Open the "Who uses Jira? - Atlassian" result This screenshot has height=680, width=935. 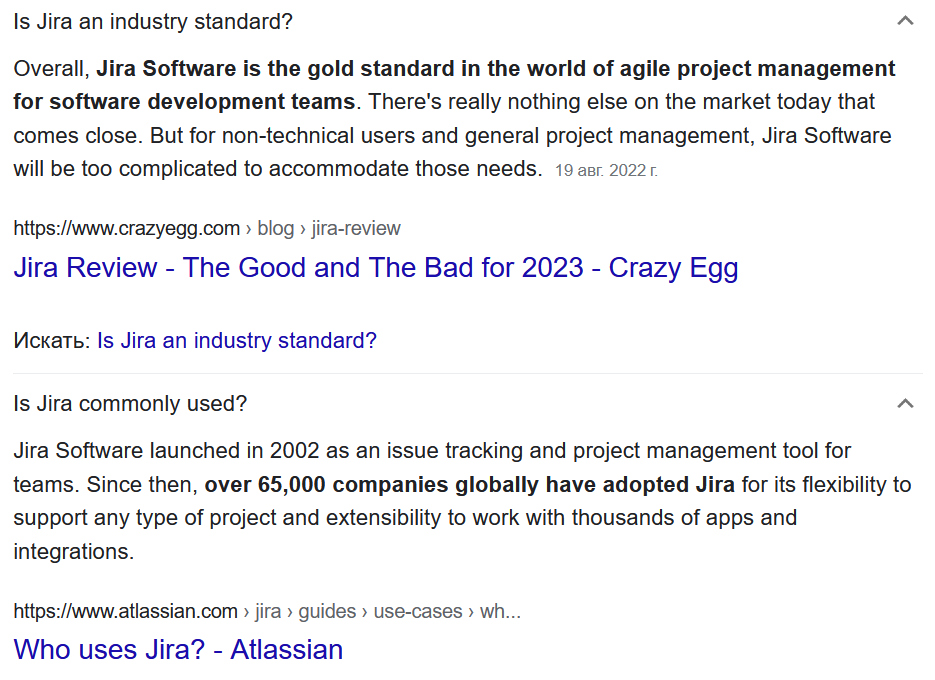pos(178,650)
